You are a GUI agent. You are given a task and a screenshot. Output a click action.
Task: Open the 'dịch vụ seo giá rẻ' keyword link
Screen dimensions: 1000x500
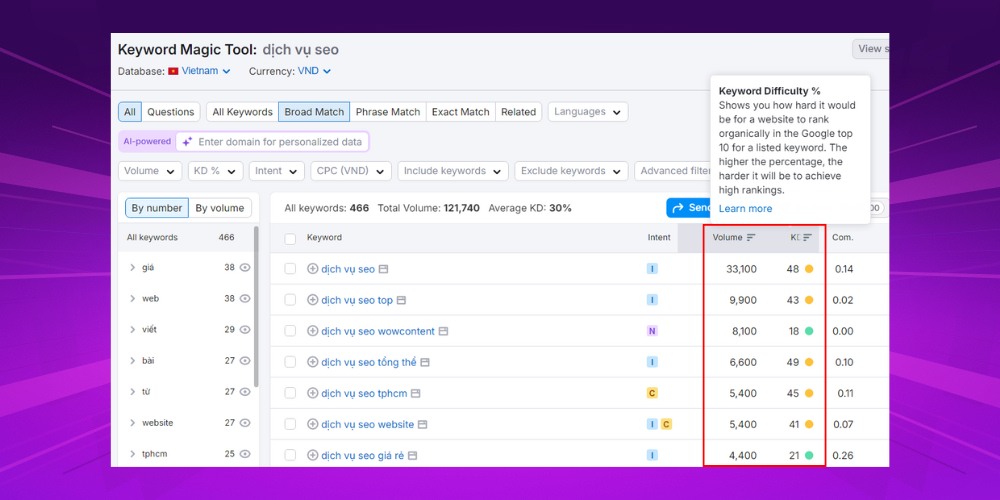(362, 455)
